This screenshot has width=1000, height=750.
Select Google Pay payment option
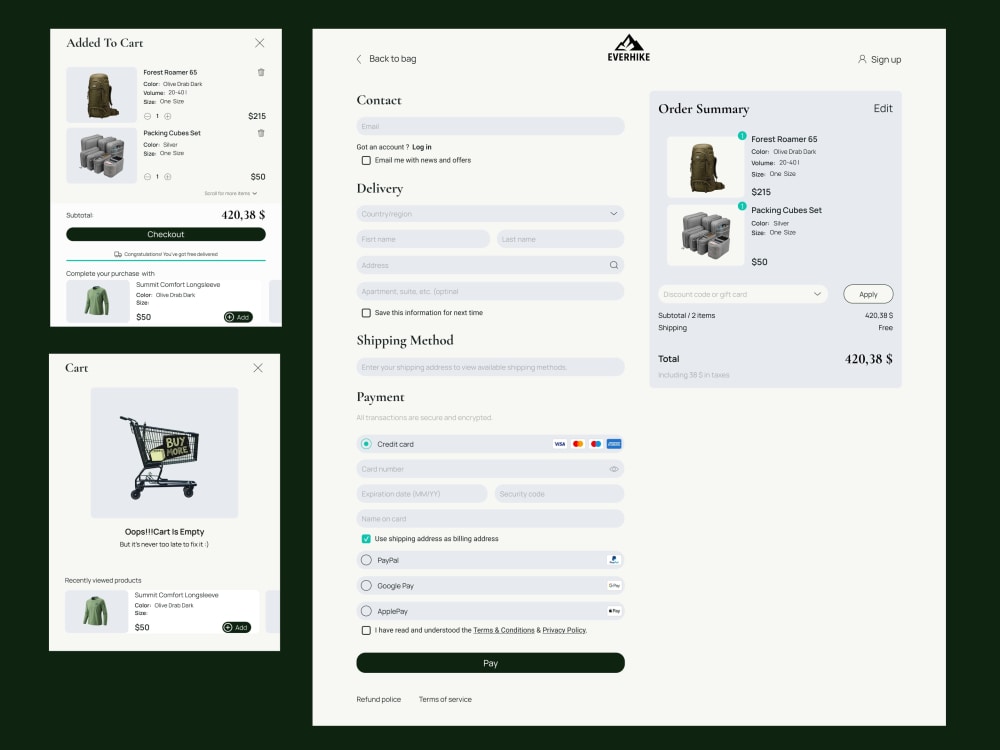[366, 585]
